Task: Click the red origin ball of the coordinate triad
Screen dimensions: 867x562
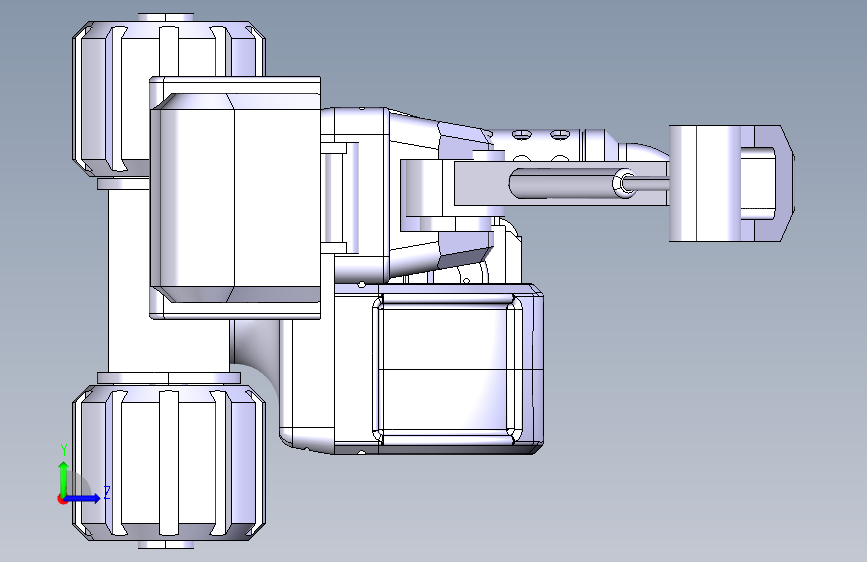Action: coord(62,499)
